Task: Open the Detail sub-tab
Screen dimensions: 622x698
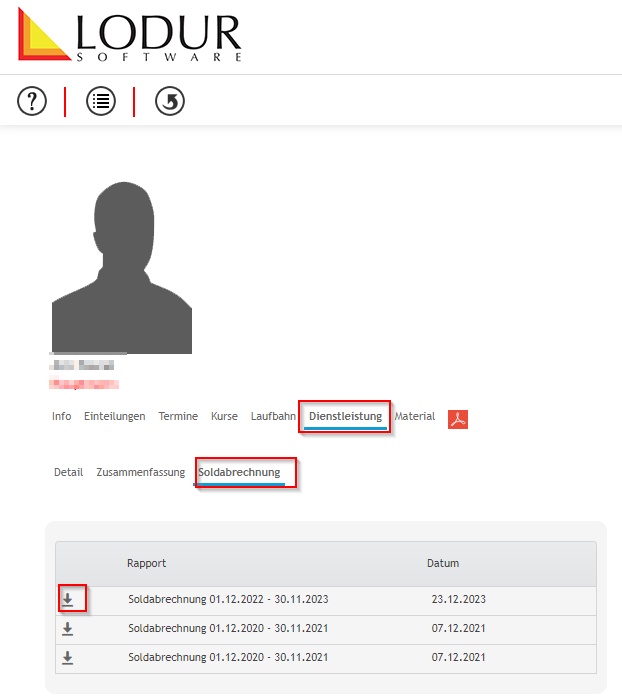Action: click(68, 472)
